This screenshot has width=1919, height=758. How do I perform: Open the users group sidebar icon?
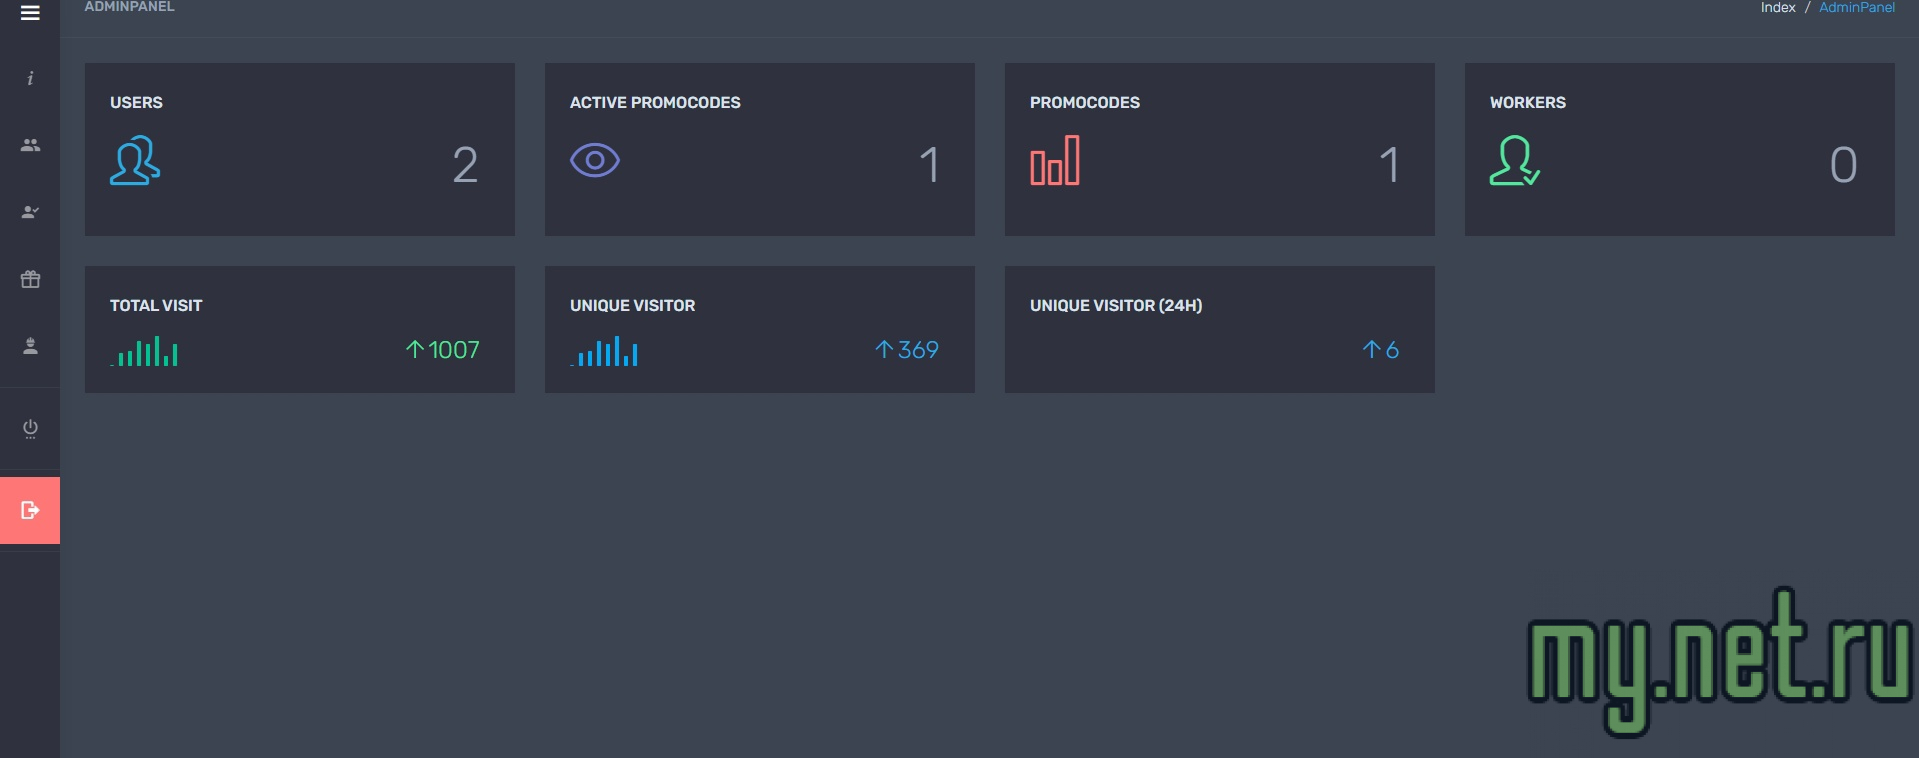(x=30, y=145)
